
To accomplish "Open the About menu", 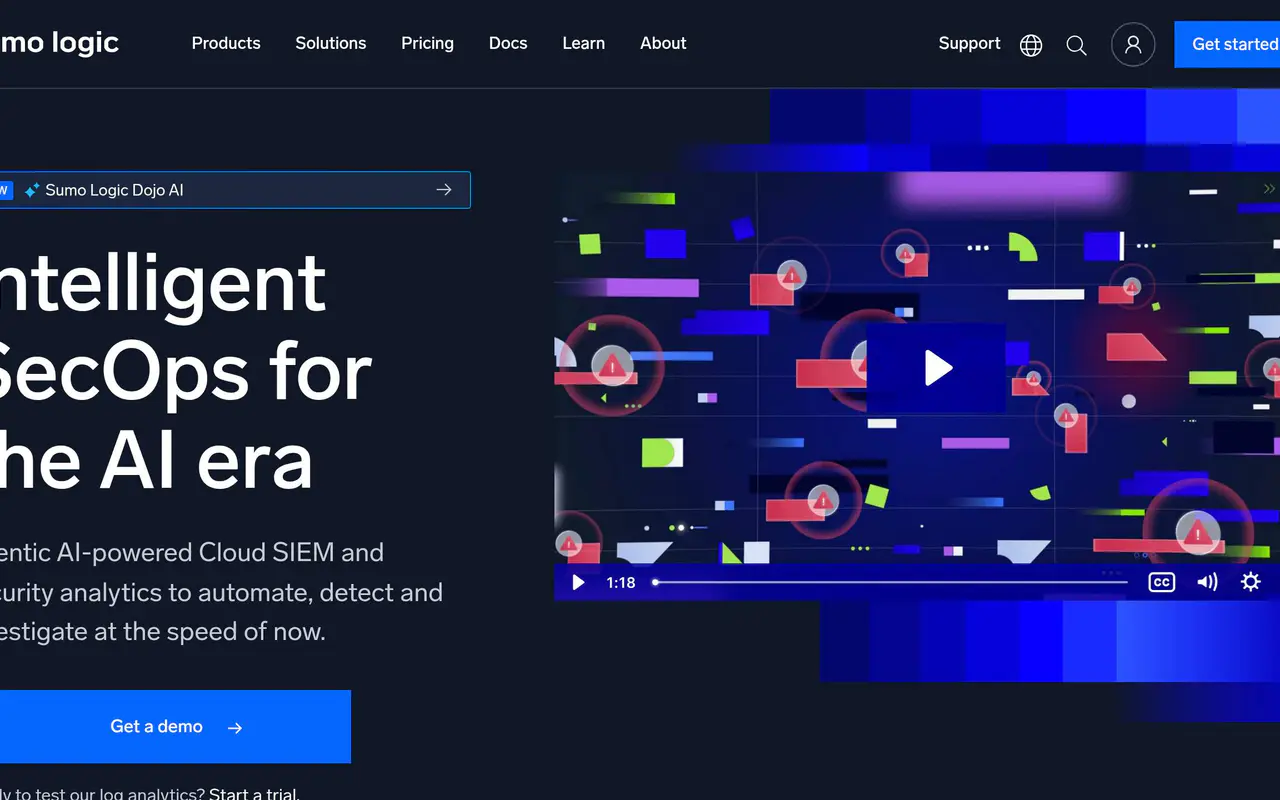I will tap(663, 43).
